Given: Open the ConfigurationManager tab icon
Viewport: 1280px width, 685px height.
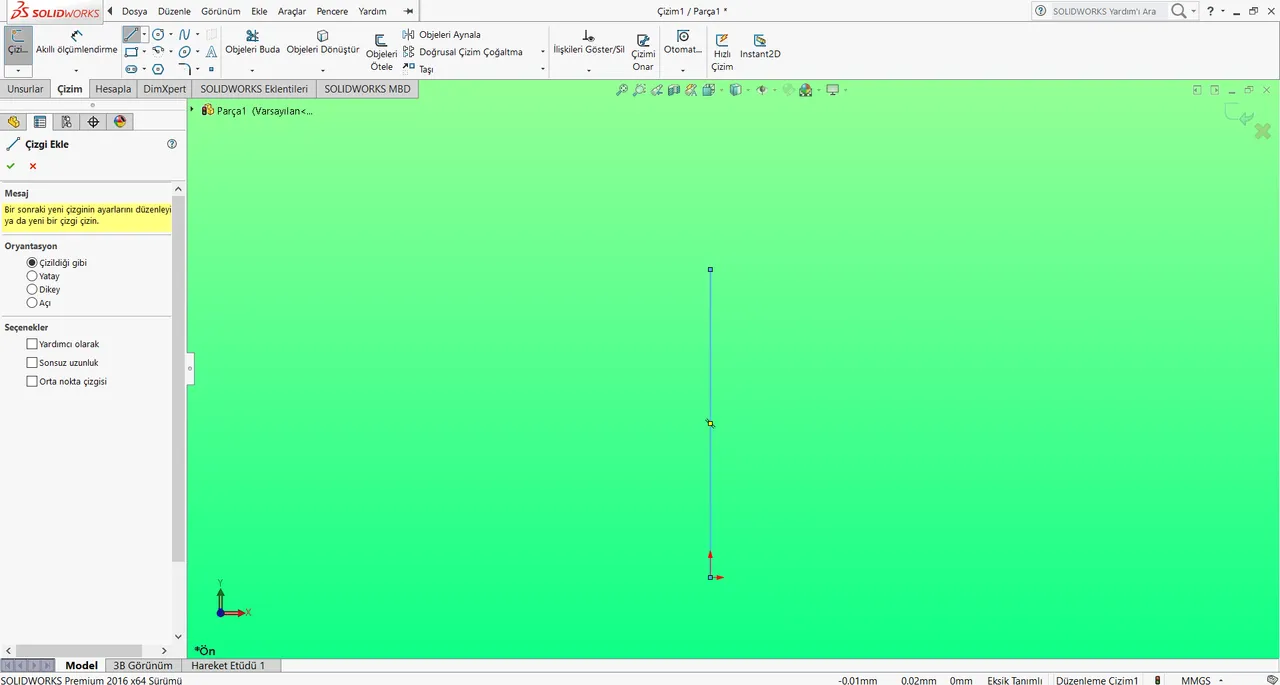Looking at the screenshot, I should (x=66, y=122).
